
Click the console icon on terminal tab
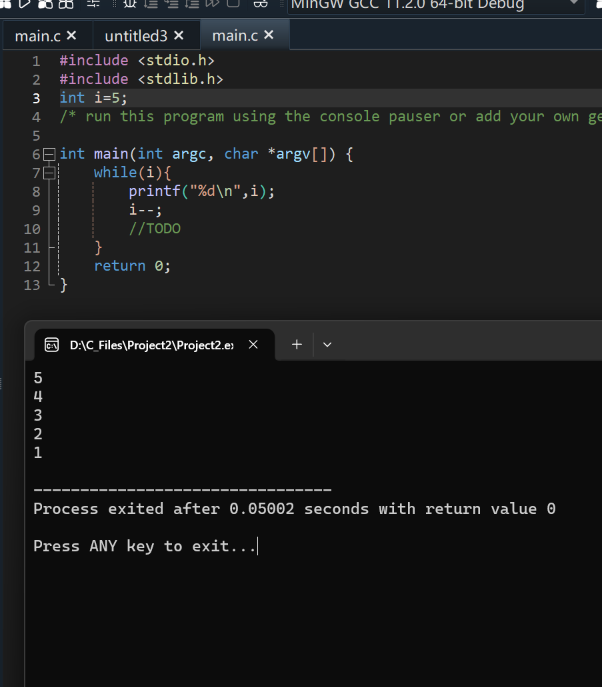[52, 345]
